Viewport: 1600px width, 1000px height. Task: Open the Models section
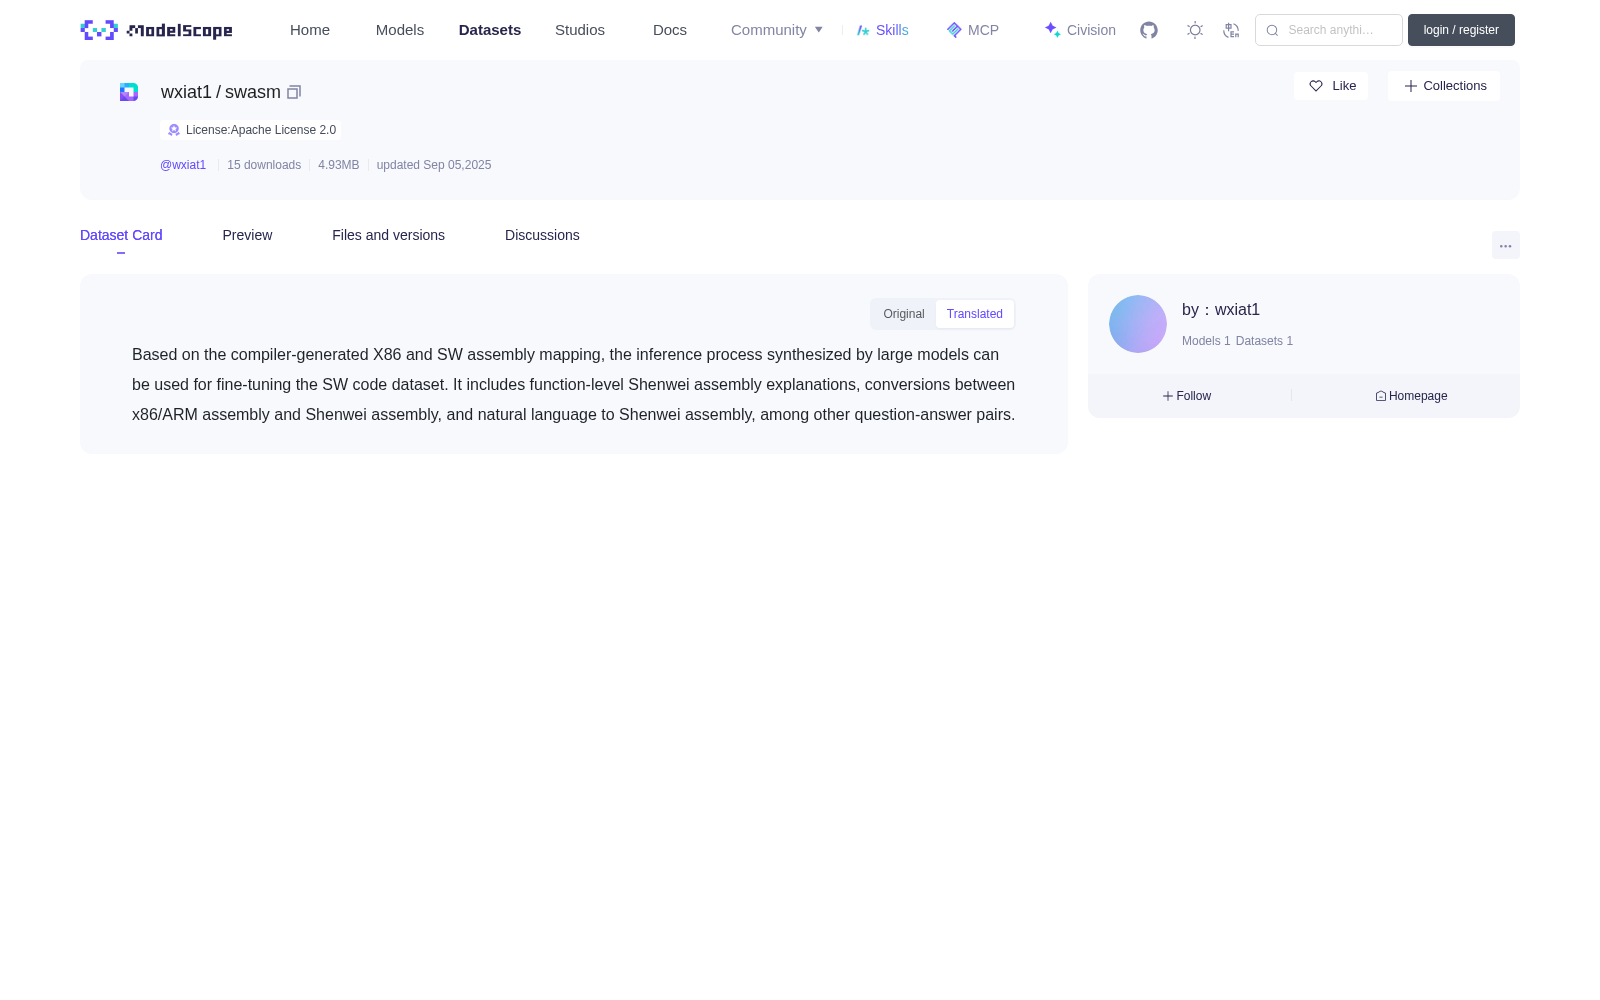pos(400,30)
